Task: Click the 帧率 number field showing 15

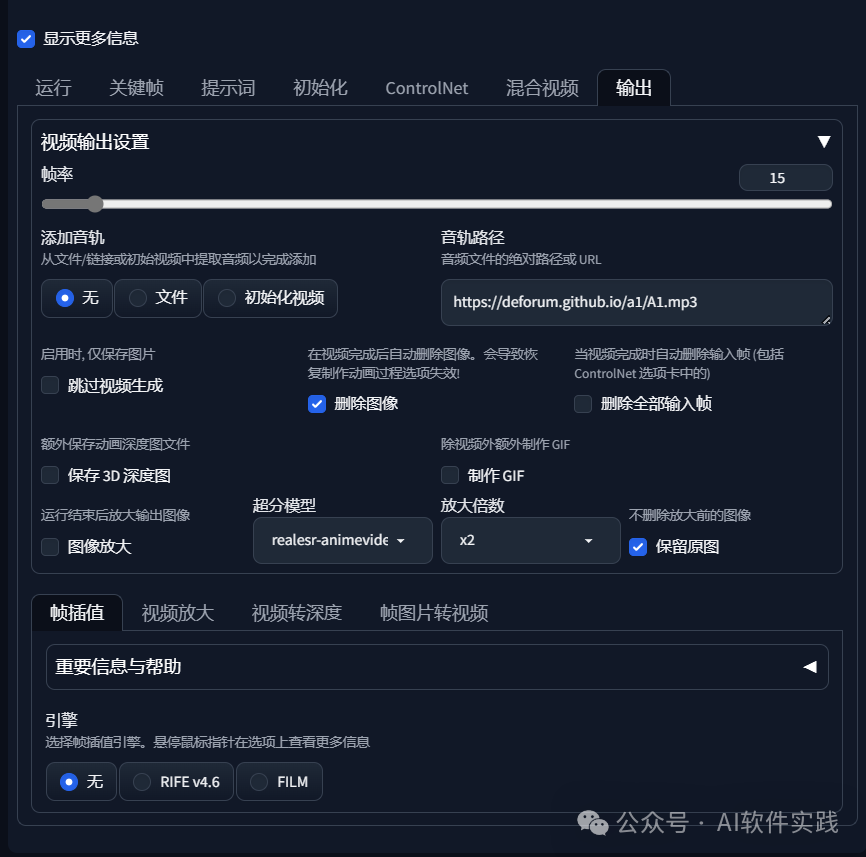Action: pos(785,178)
